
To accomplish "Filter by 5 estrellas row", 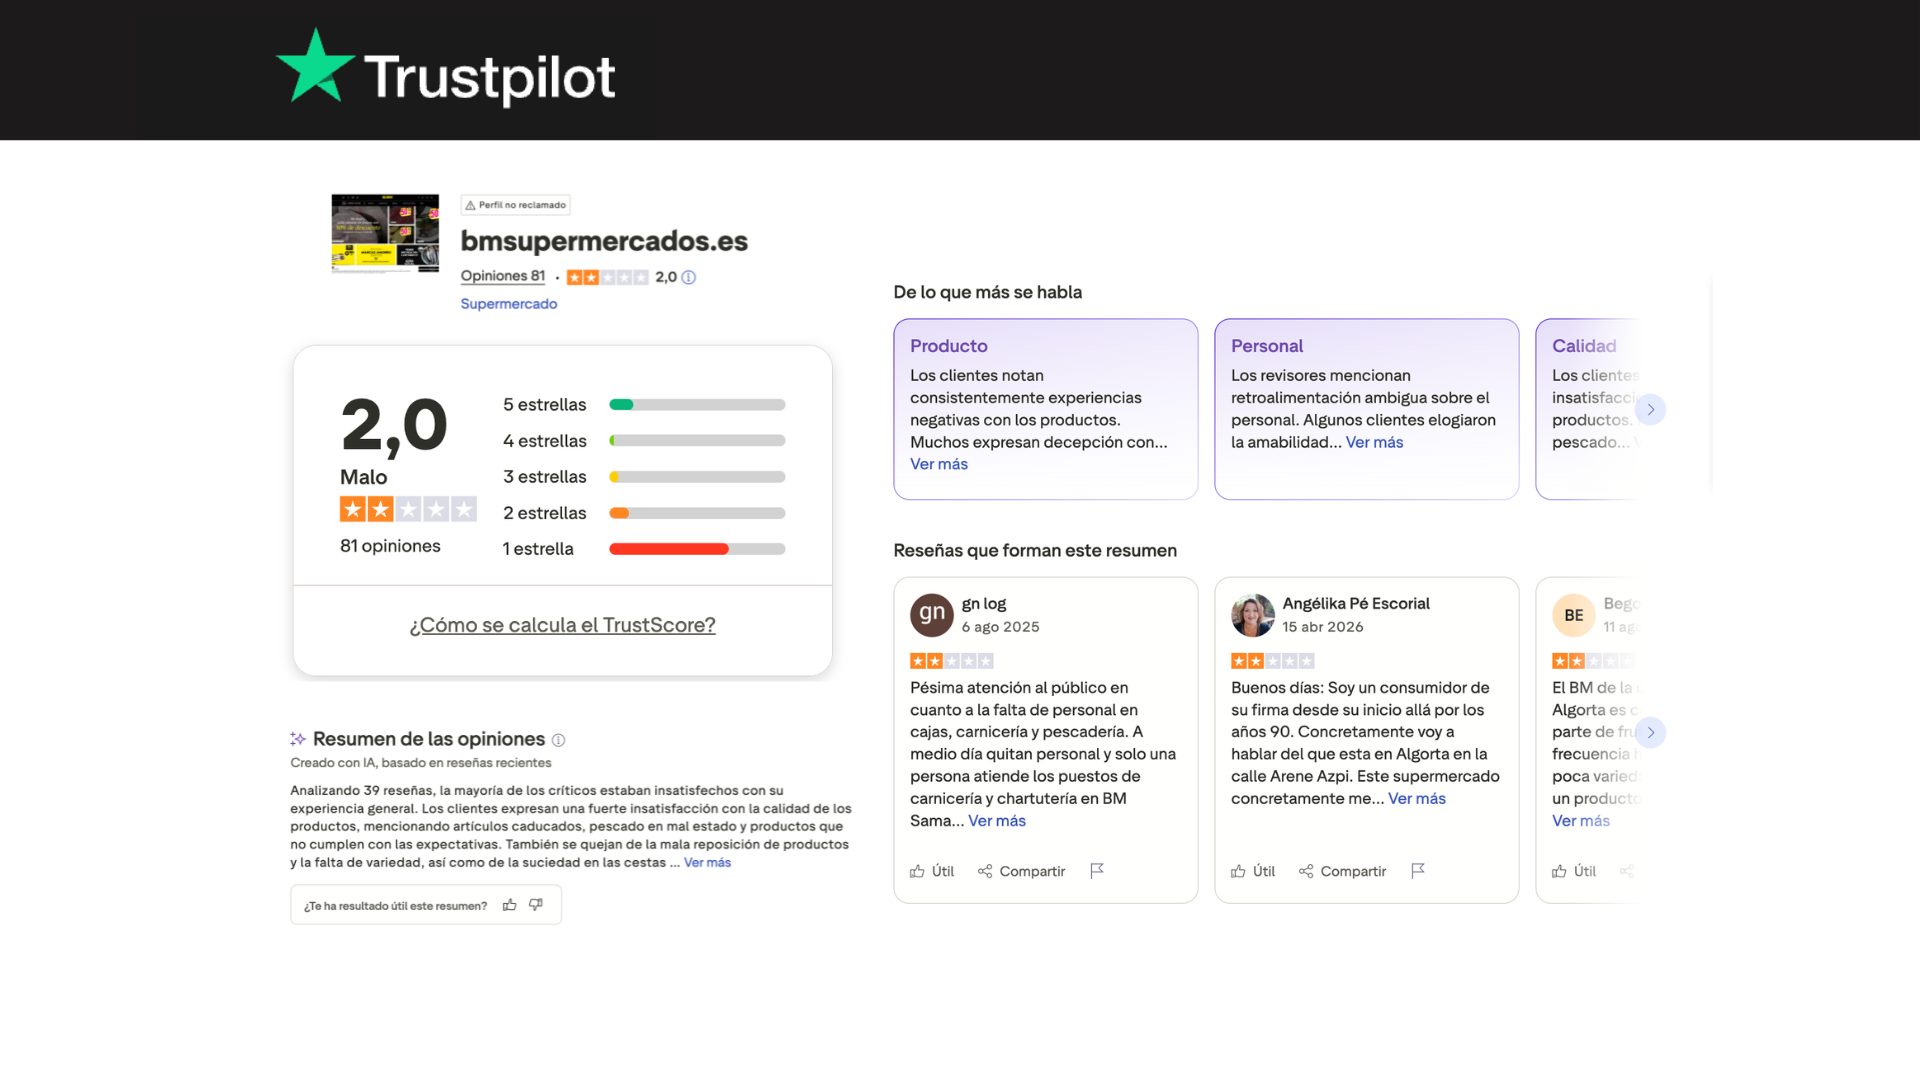I will 644,405.
